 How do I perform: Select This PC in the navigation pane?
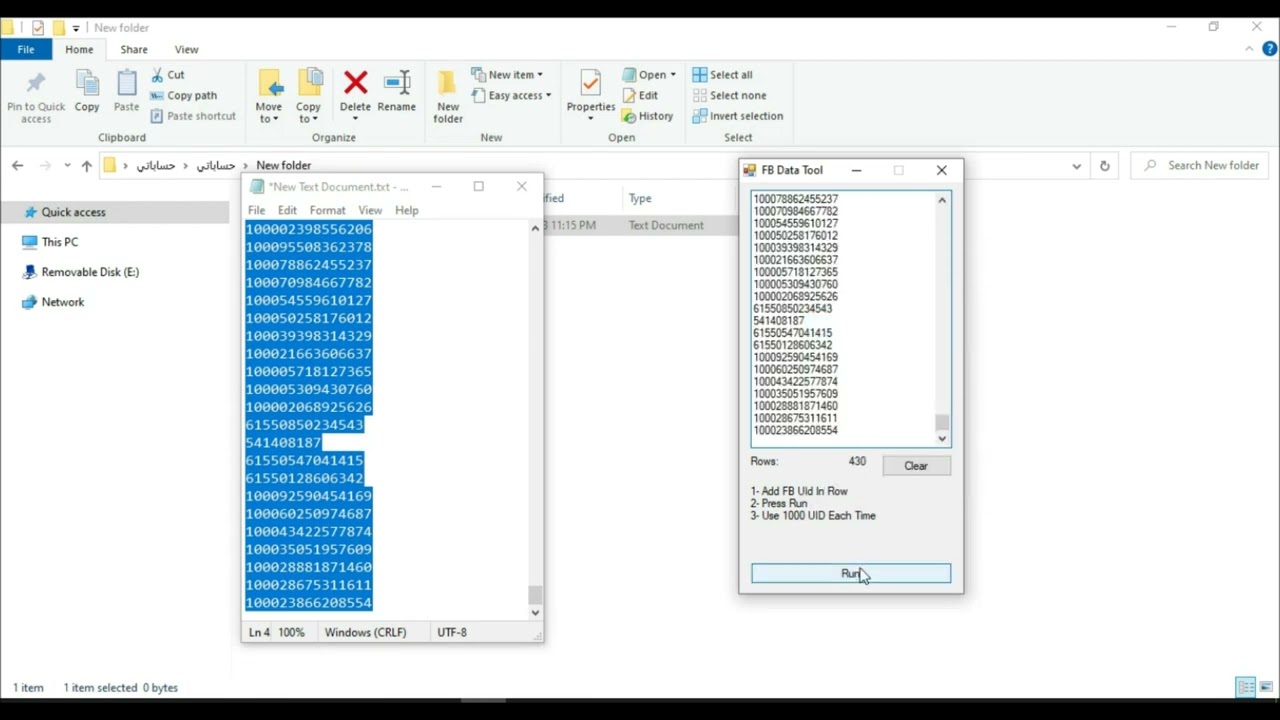(x=60, y=242)
